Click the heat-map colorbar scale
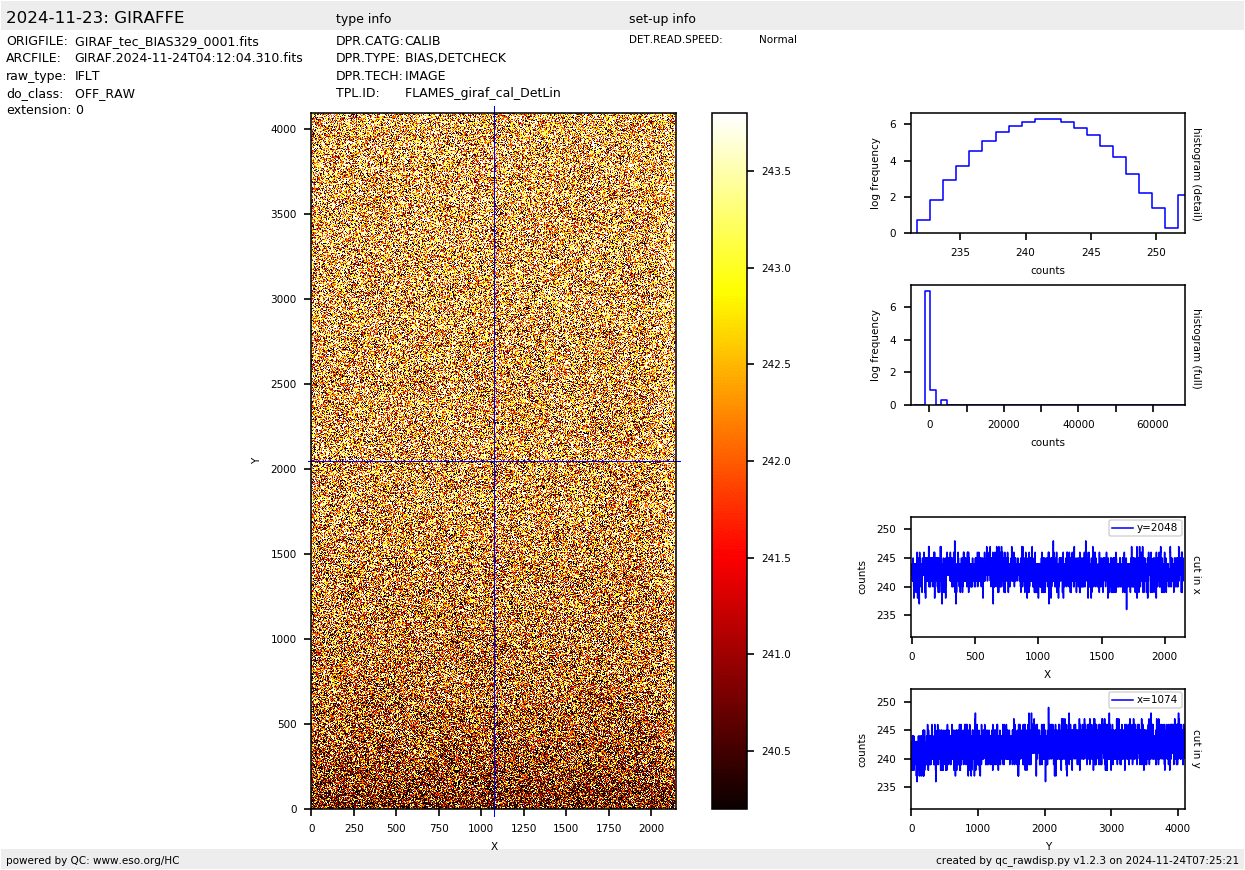 729,460
